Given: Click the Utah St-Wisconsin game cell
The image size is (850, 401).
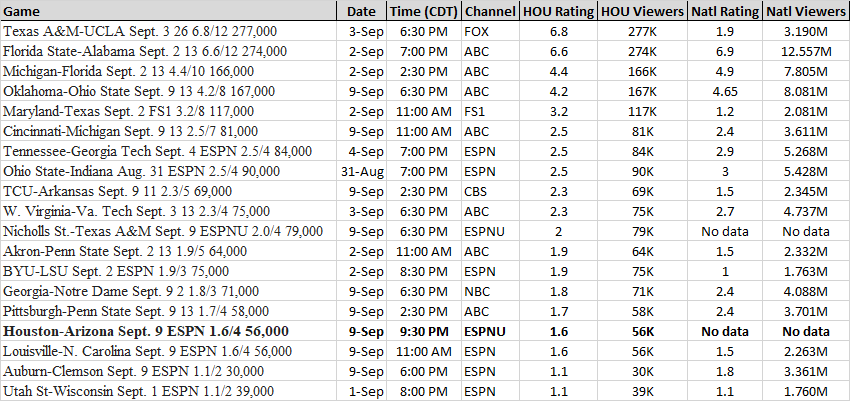Looking at the screenshot, I should coord(168,391).
